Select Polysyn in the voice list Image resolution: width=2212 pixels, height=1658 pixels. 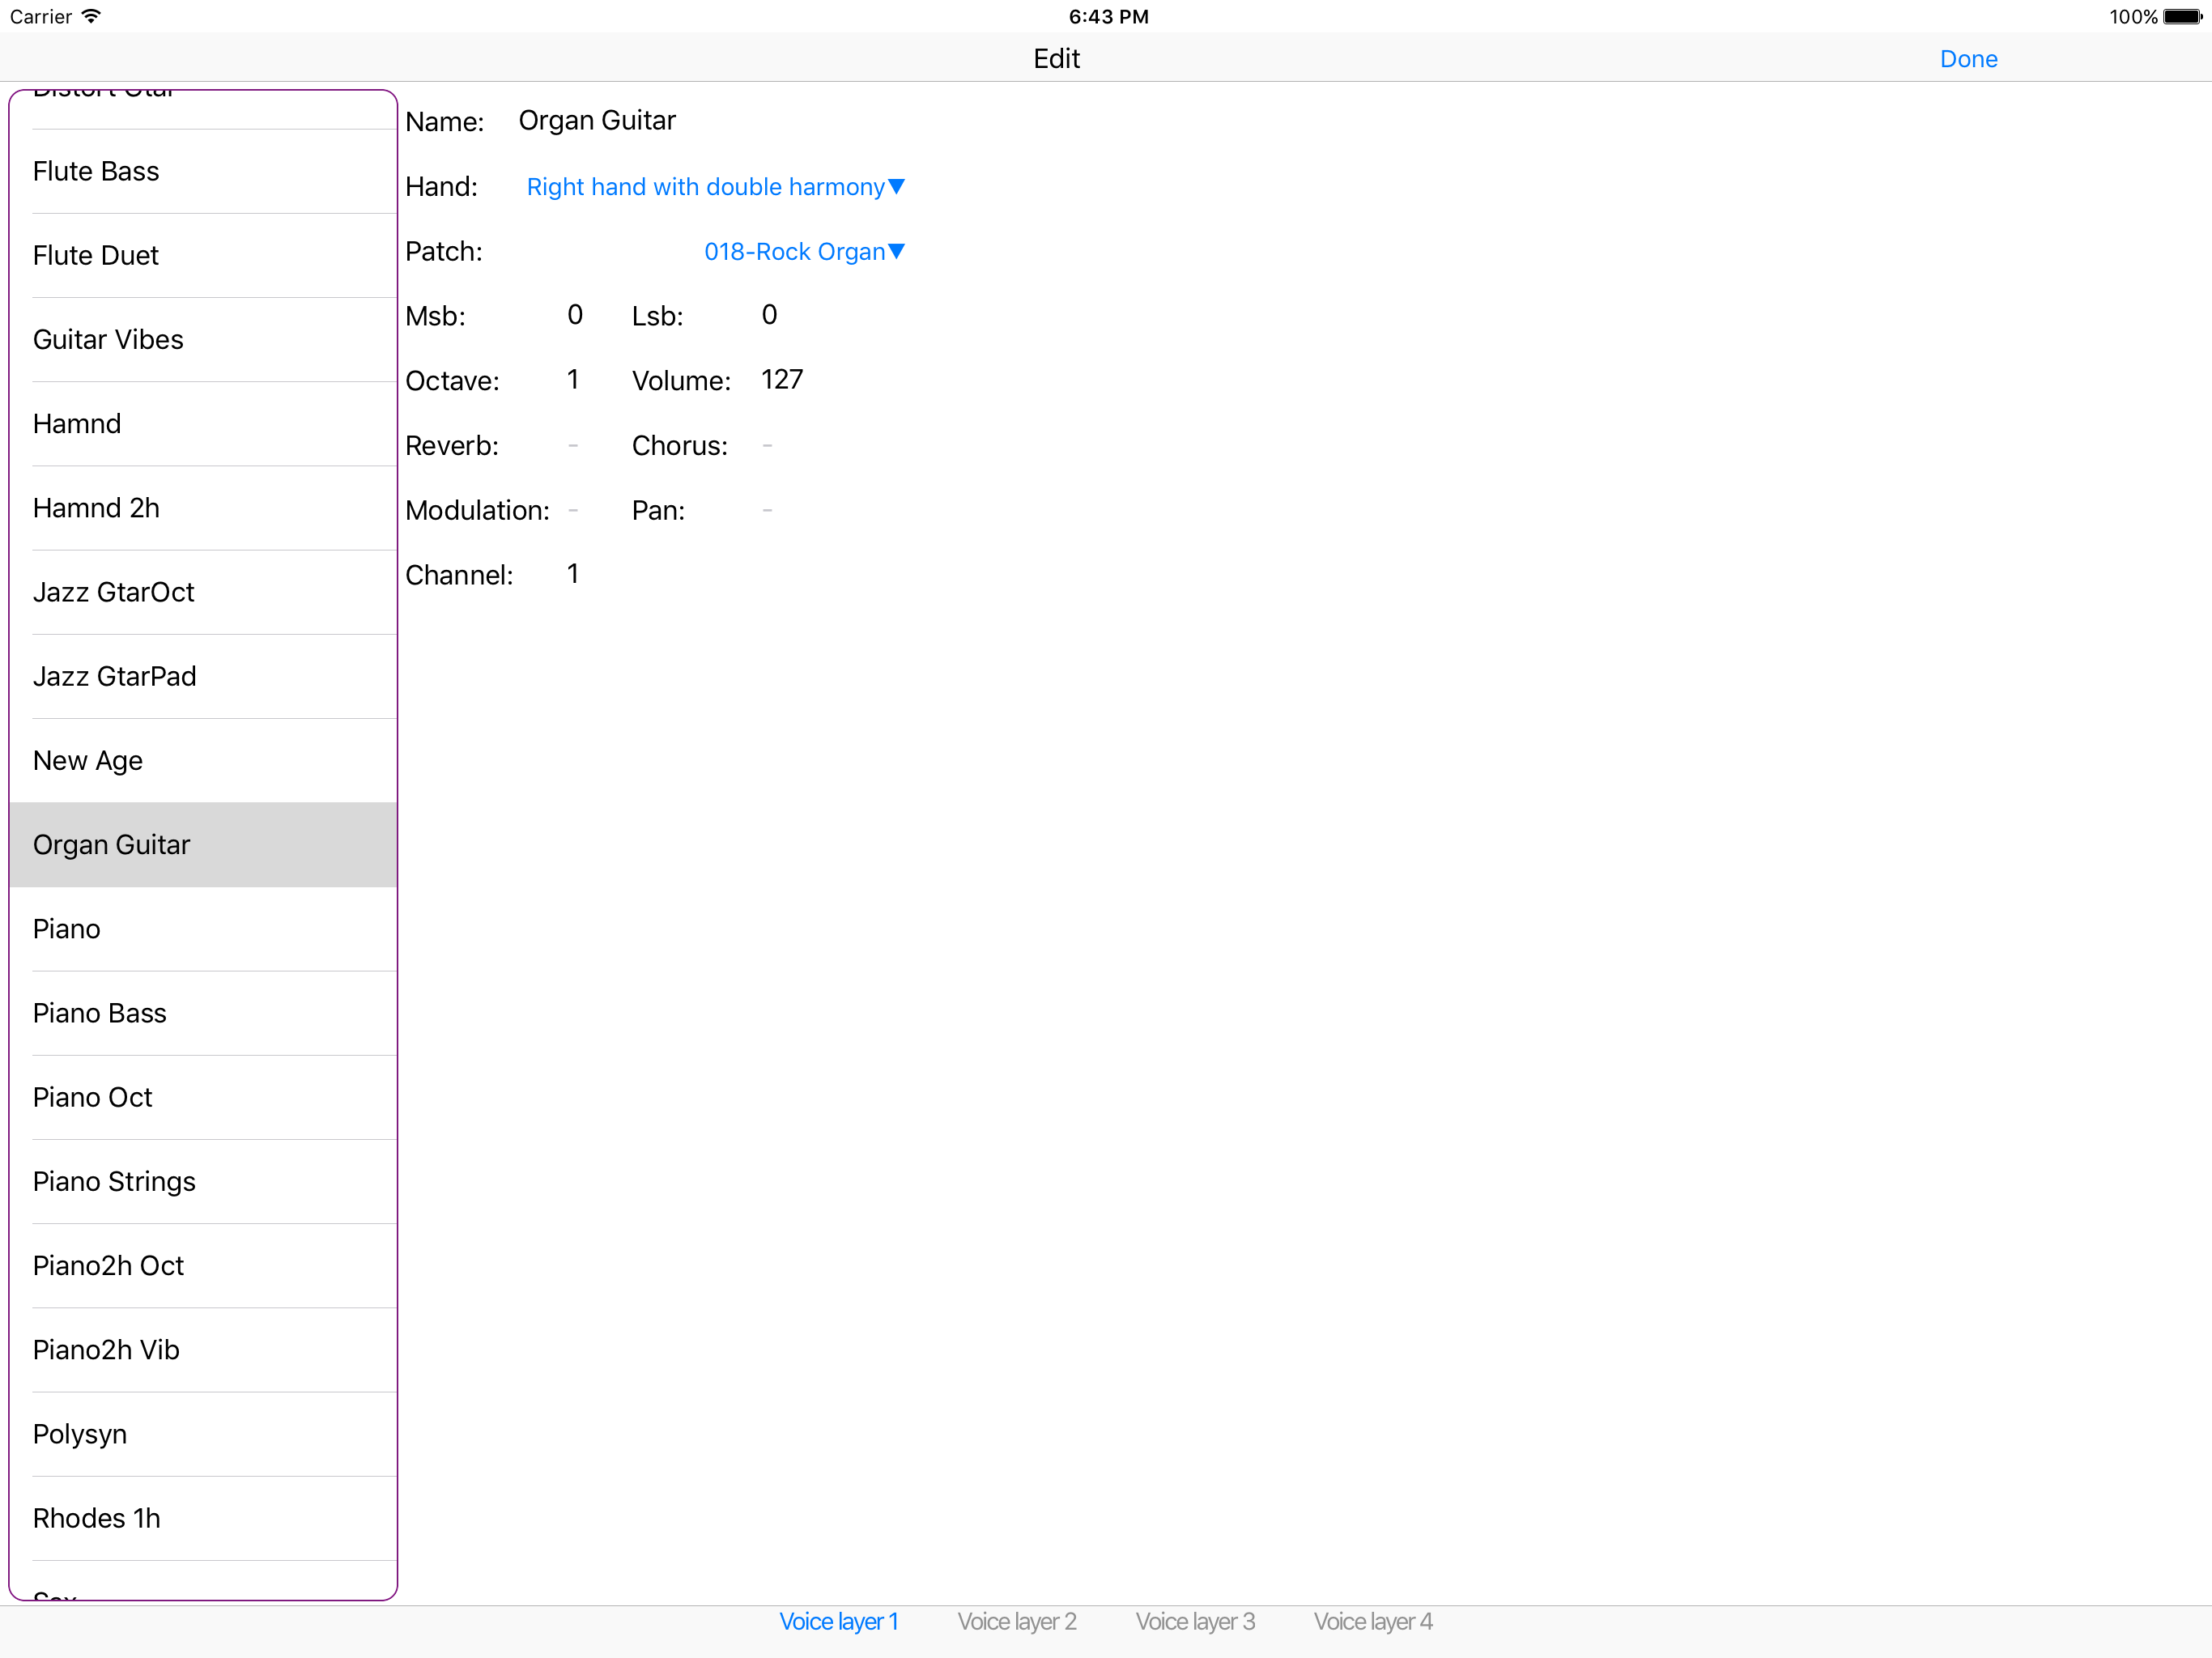click(x=203, y=1435)
